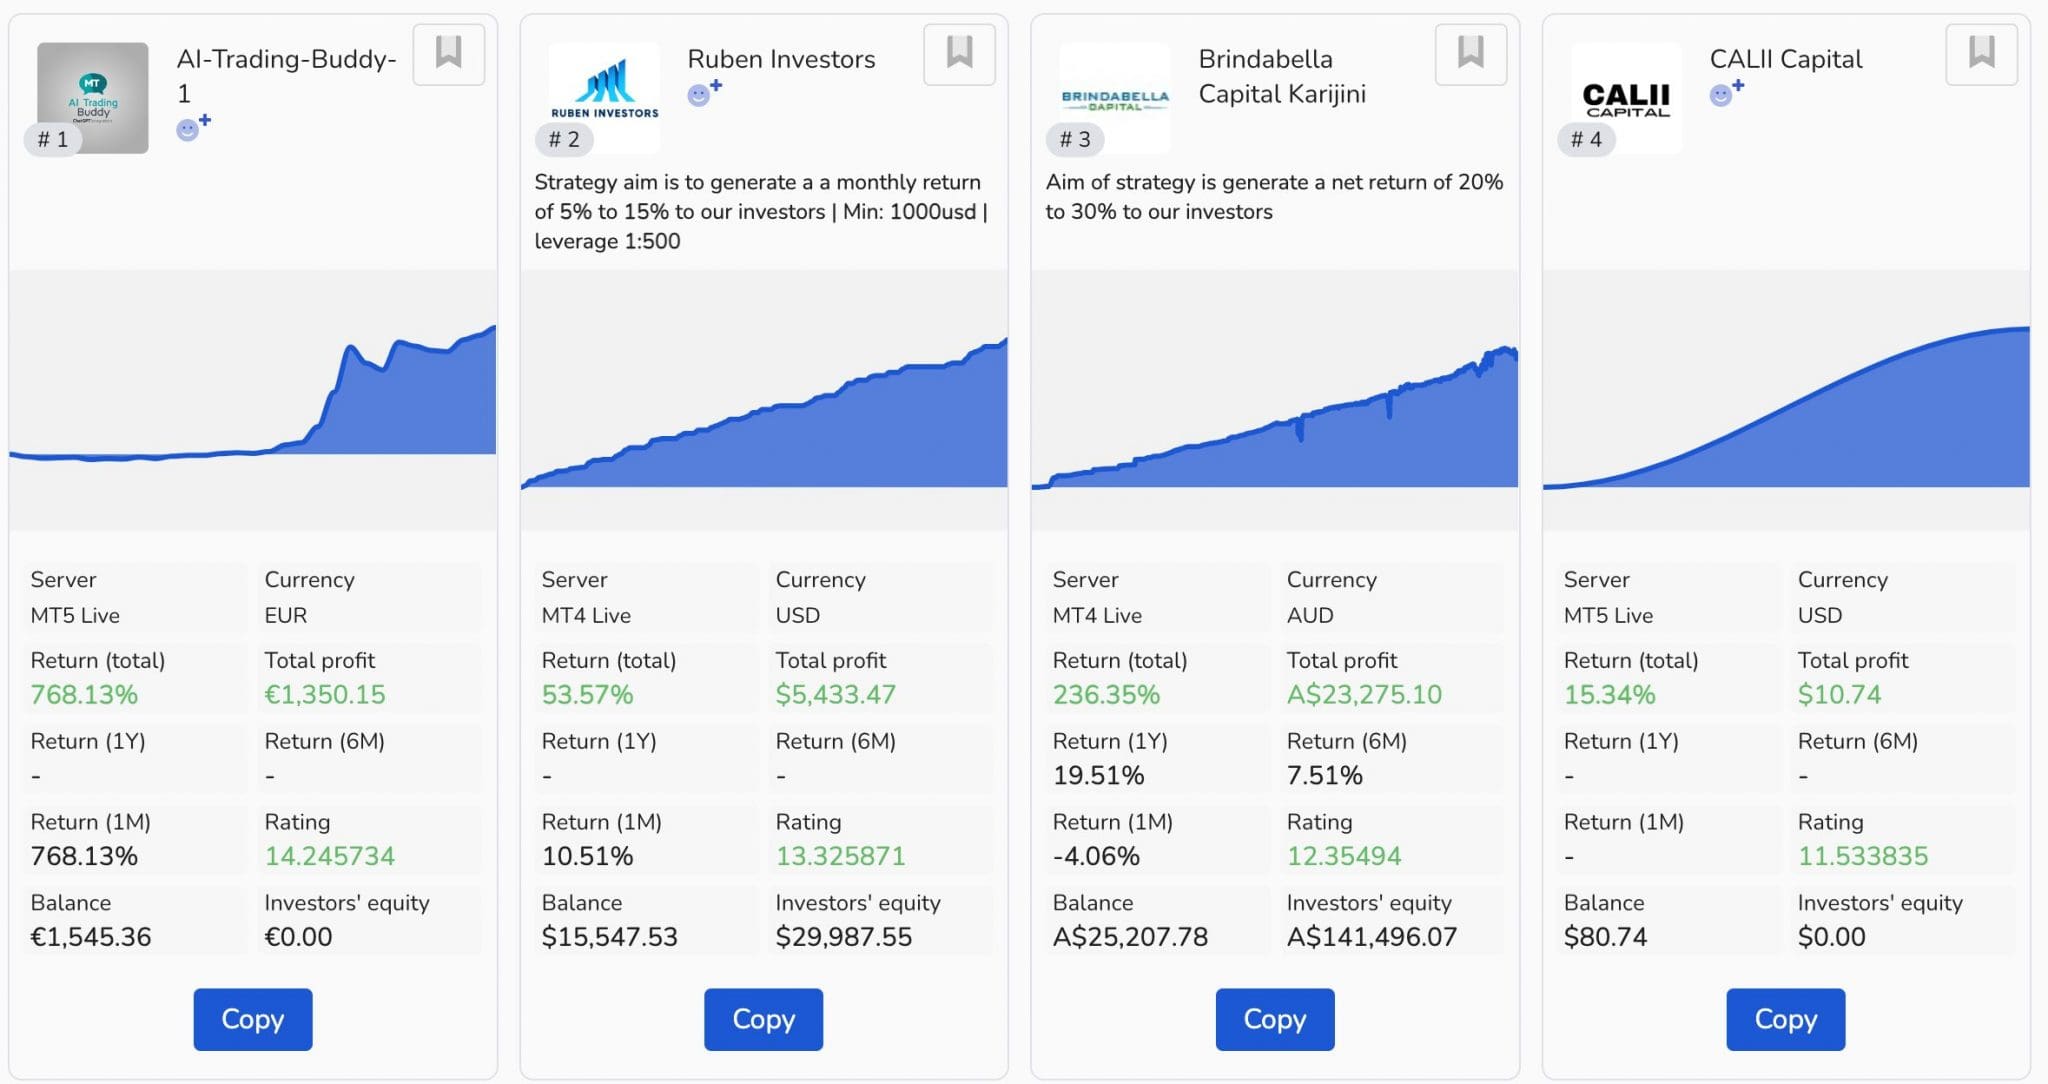The width and height of the screenshot is (2048, 1084).
Task: Select total return value 15.34%
Action: (1609, 694)
